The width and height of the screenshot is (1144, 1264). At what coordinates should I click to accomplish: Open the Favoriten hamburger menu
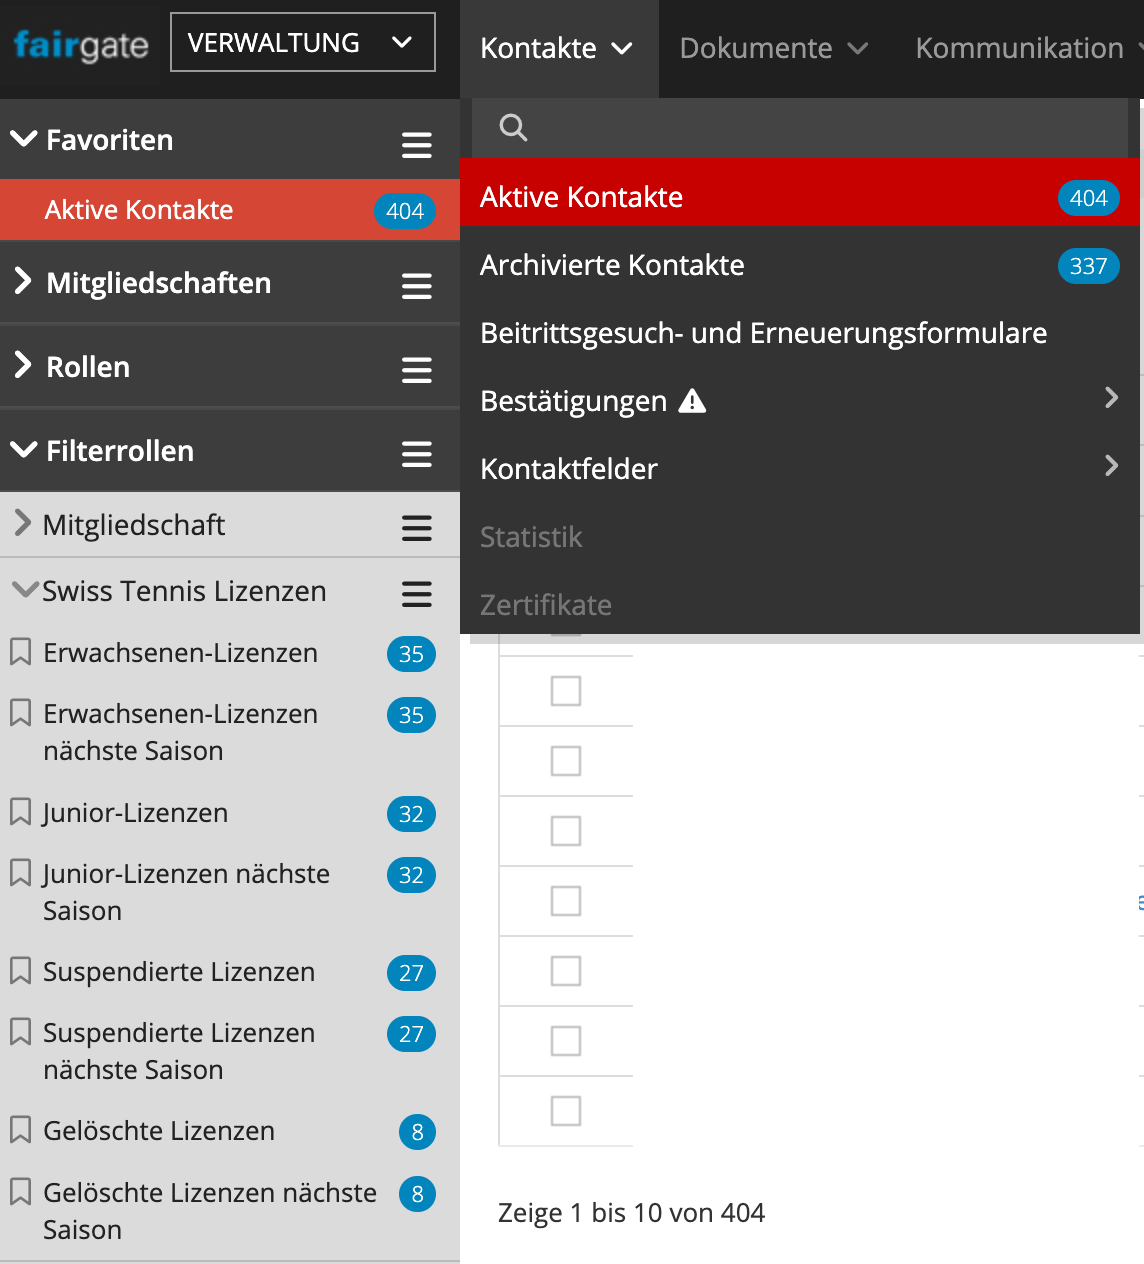pos(416,146)
